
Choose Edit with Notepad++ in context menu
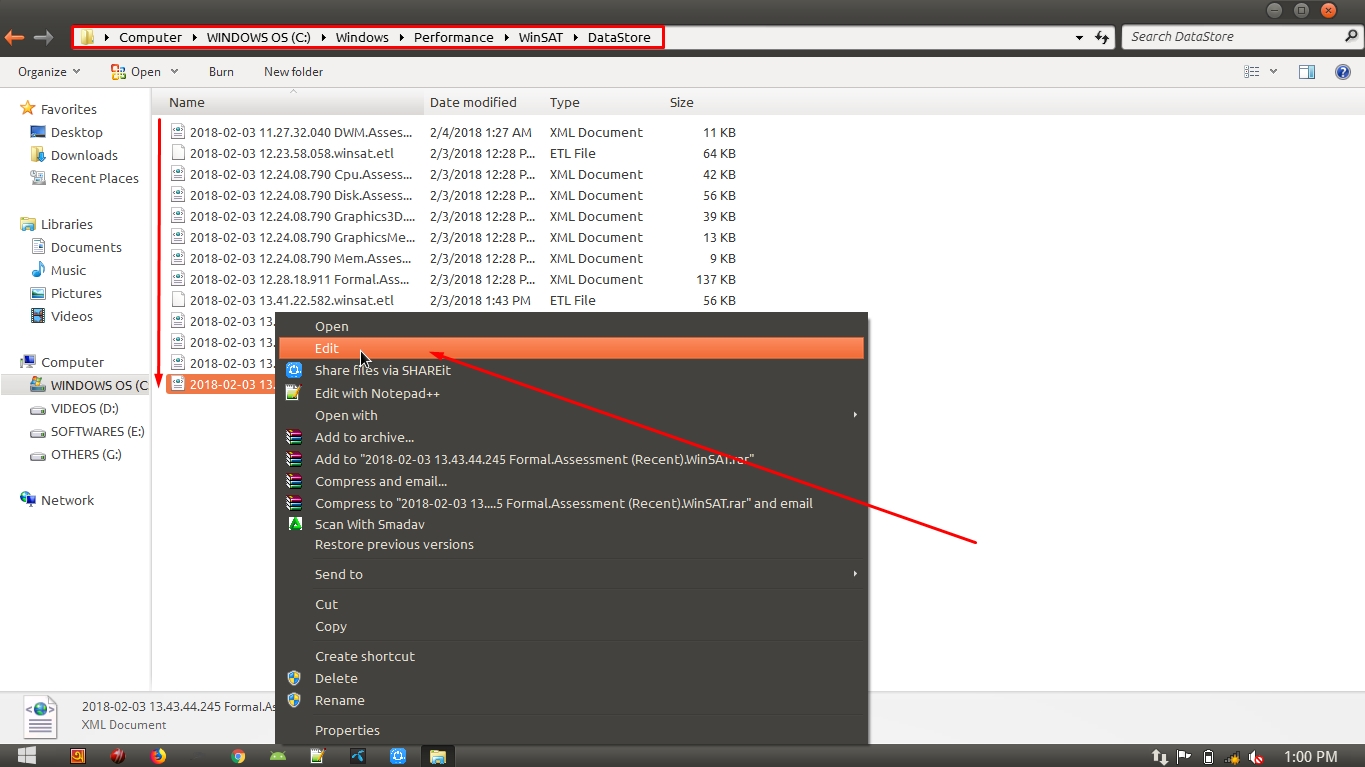coord(377,393)
